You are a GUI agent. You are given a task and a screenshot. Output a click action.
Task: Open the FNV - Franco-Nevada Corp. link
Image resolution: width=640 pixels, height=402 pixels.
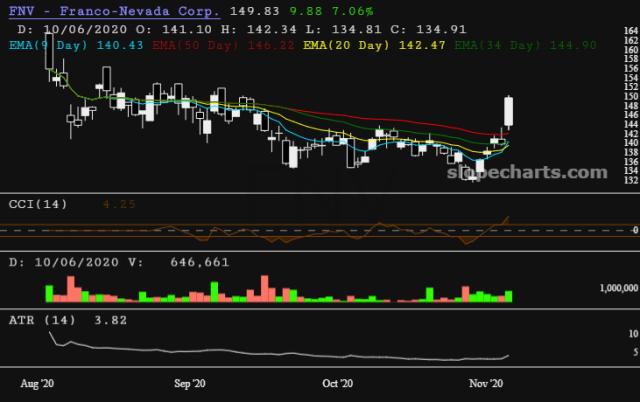click(114, 11)
